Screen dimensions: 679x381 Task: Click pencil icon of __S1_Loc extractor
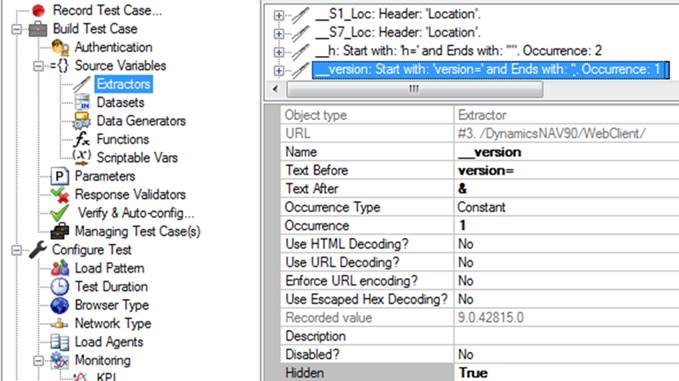click(301, 15)
